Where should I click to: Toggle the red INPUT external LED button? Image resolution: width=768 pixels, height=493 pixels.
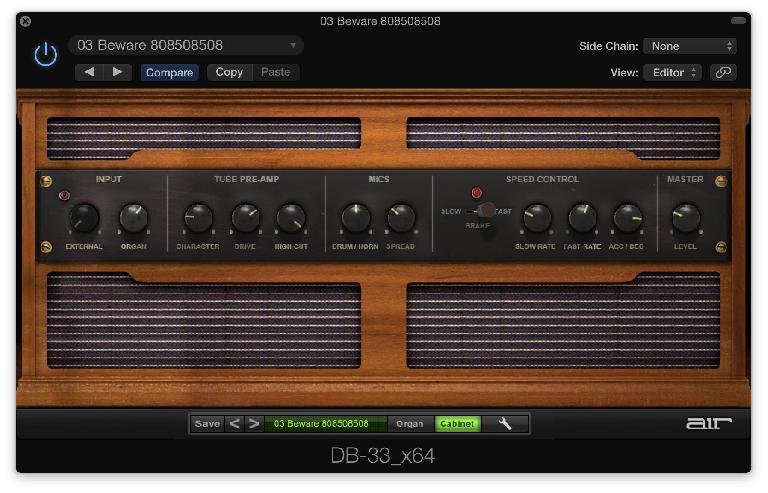click(64, 195)
